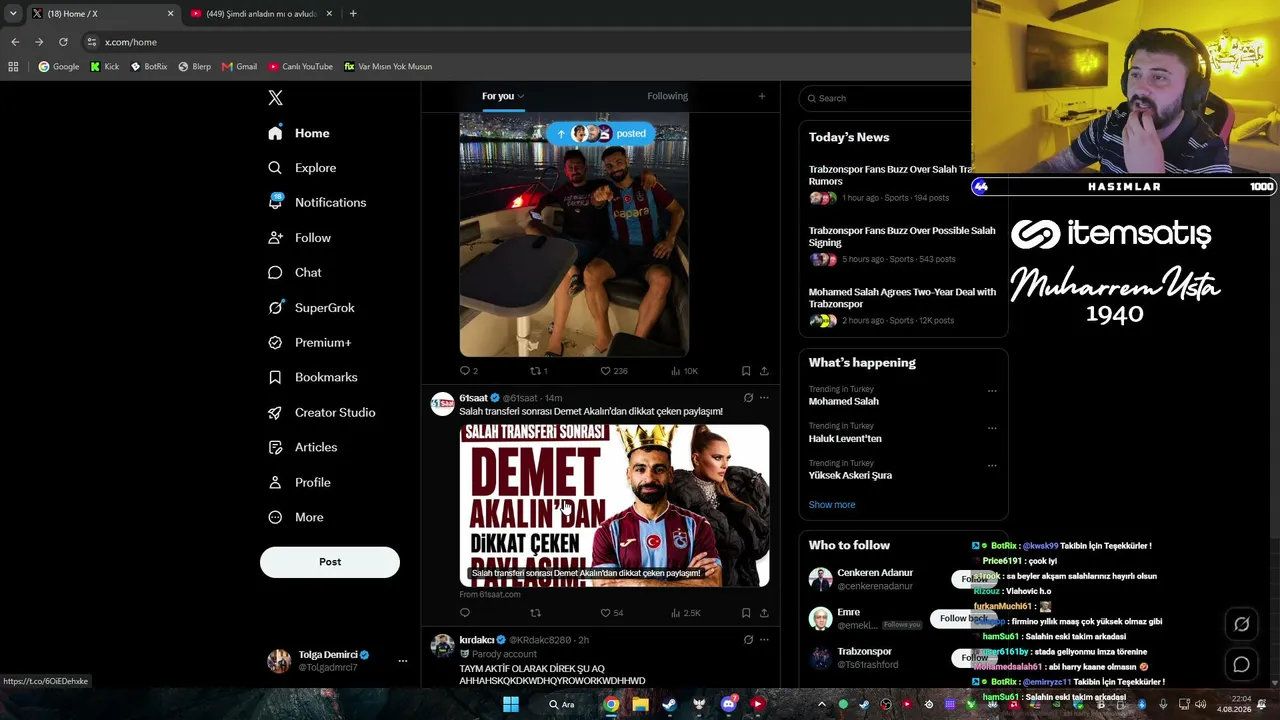Open Notifications in the sidebar

[317, 202]
